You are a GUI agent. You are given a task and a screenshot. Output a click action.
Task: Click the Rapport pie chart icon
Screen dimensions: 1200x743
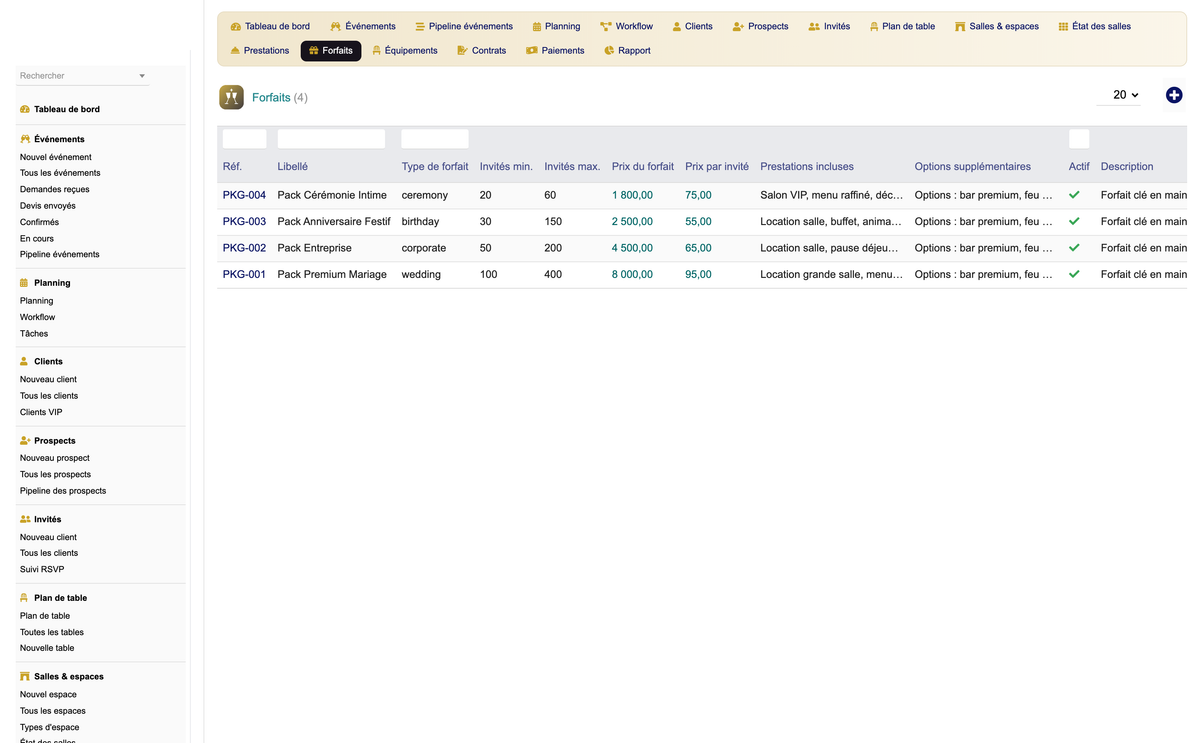tap(609, 50)
